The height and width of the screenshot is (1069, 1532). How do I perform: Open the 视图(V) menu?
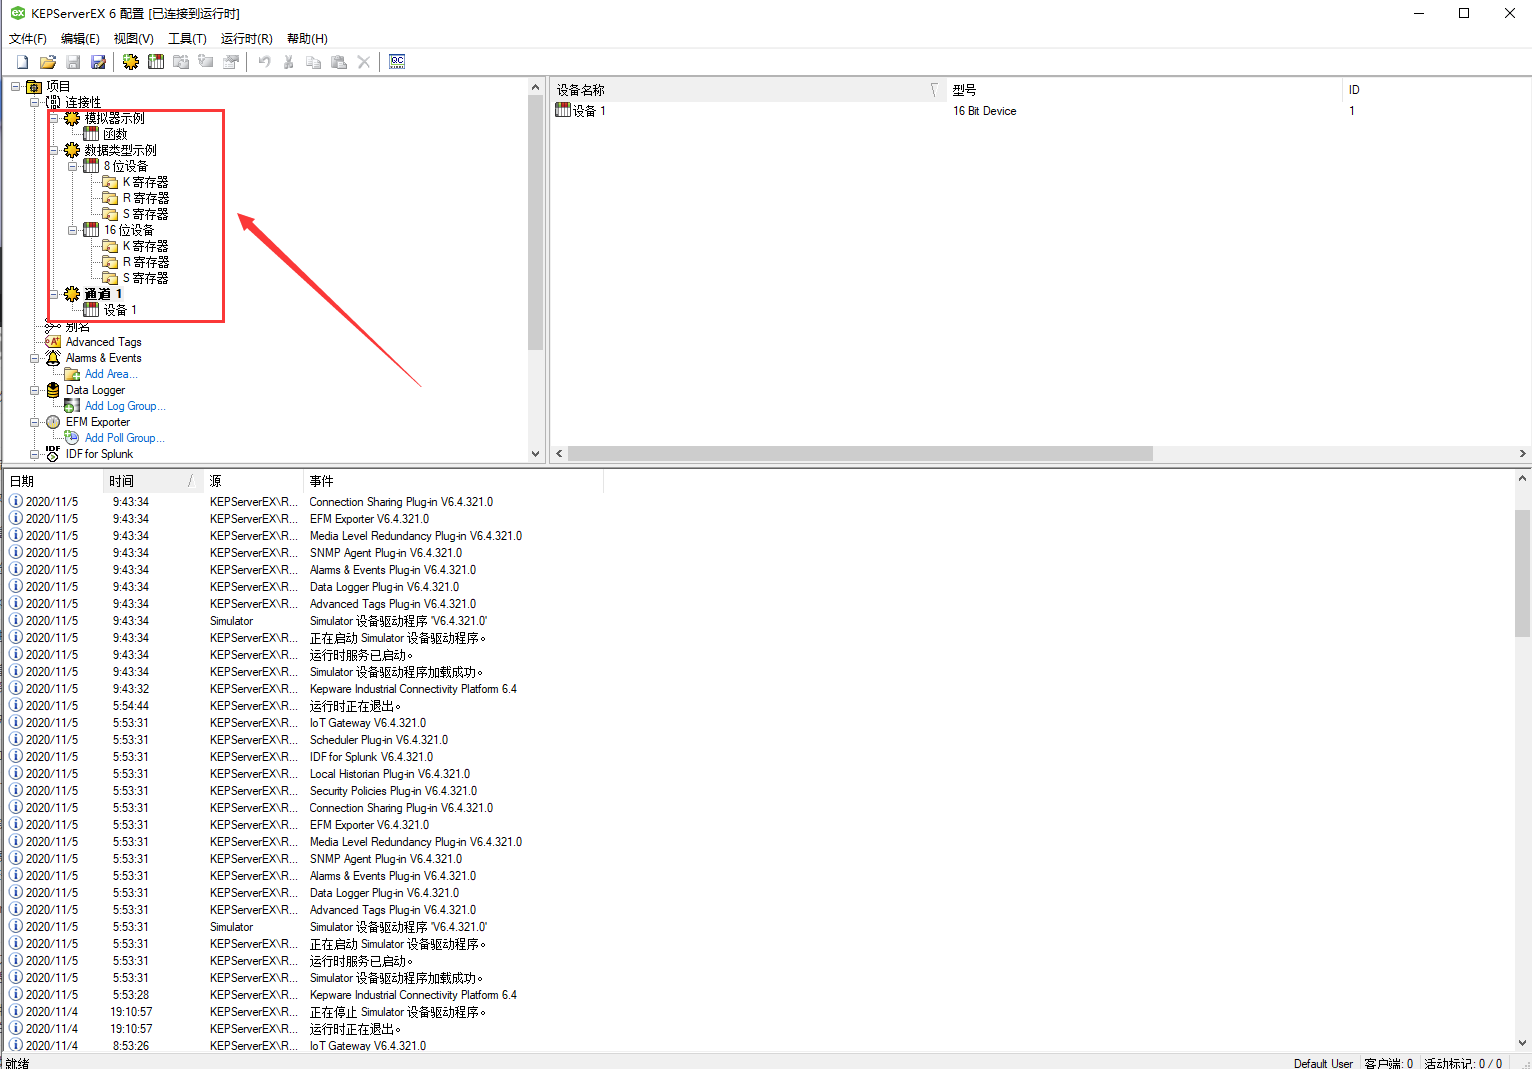click(x=133, y=38)
